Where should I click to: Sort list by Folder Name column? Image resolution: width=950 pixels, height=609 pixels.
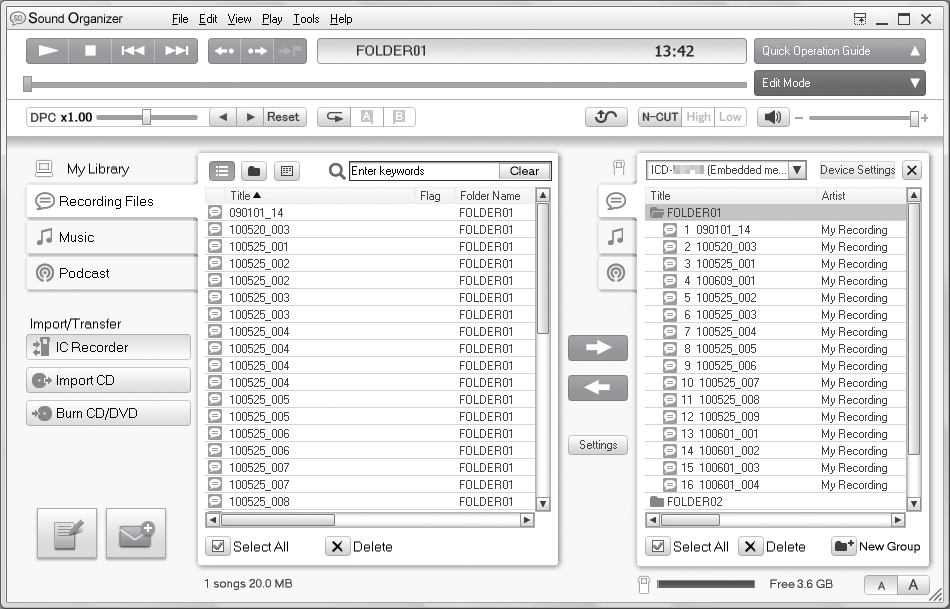(x=490, y=196)
